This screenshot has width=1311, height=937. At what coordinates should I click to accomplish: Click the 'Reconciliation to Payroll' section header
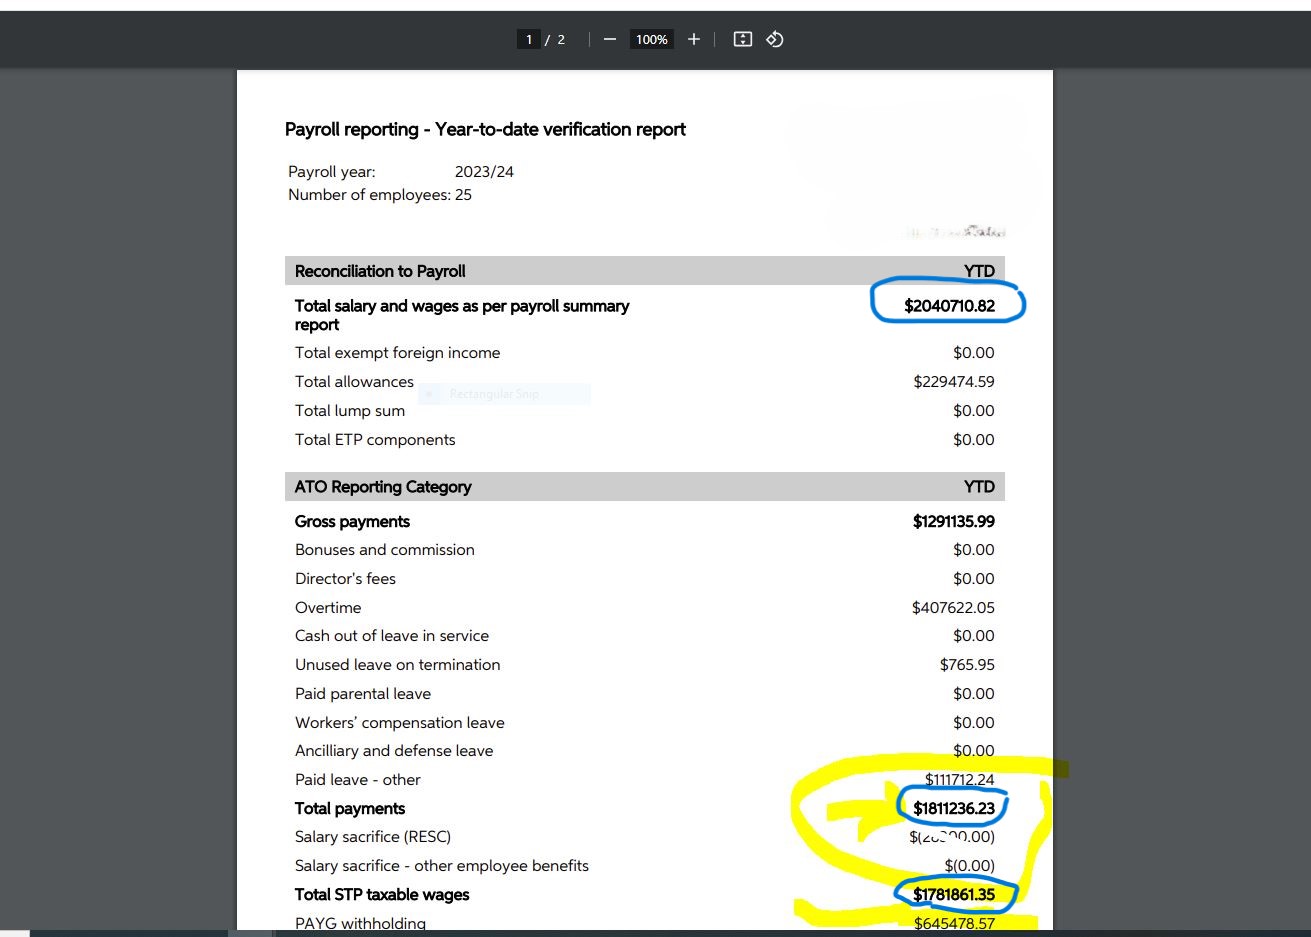point(380,271)
